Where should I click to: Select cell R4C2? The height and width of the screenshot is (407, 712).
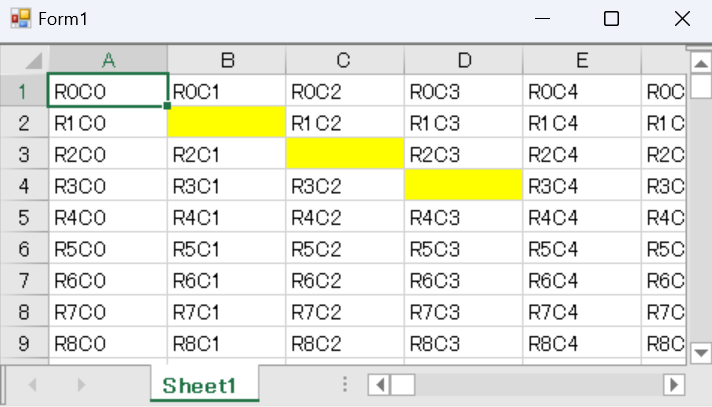pos(345,217)
